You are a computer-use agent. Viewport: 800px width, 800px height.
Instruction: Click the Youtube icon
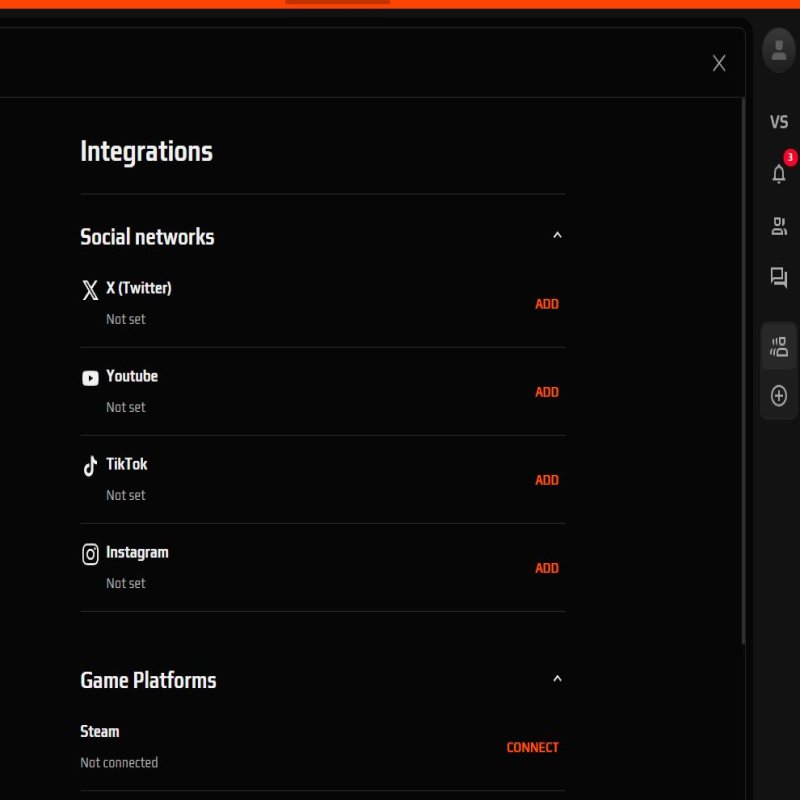[x=90, y=377]
